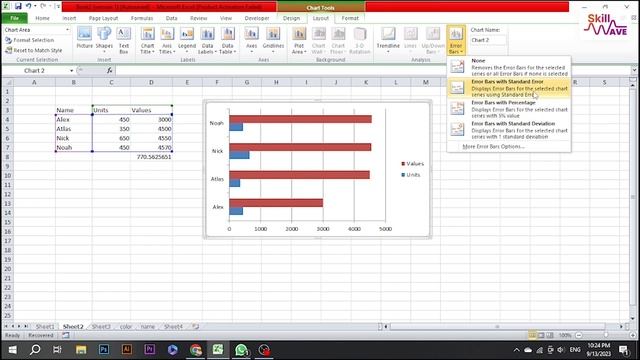Image resolution: width=640 pixels, height=360 pixels.
Task: Click the Error Bars ribbon button
Action: (x=456, y=40)
